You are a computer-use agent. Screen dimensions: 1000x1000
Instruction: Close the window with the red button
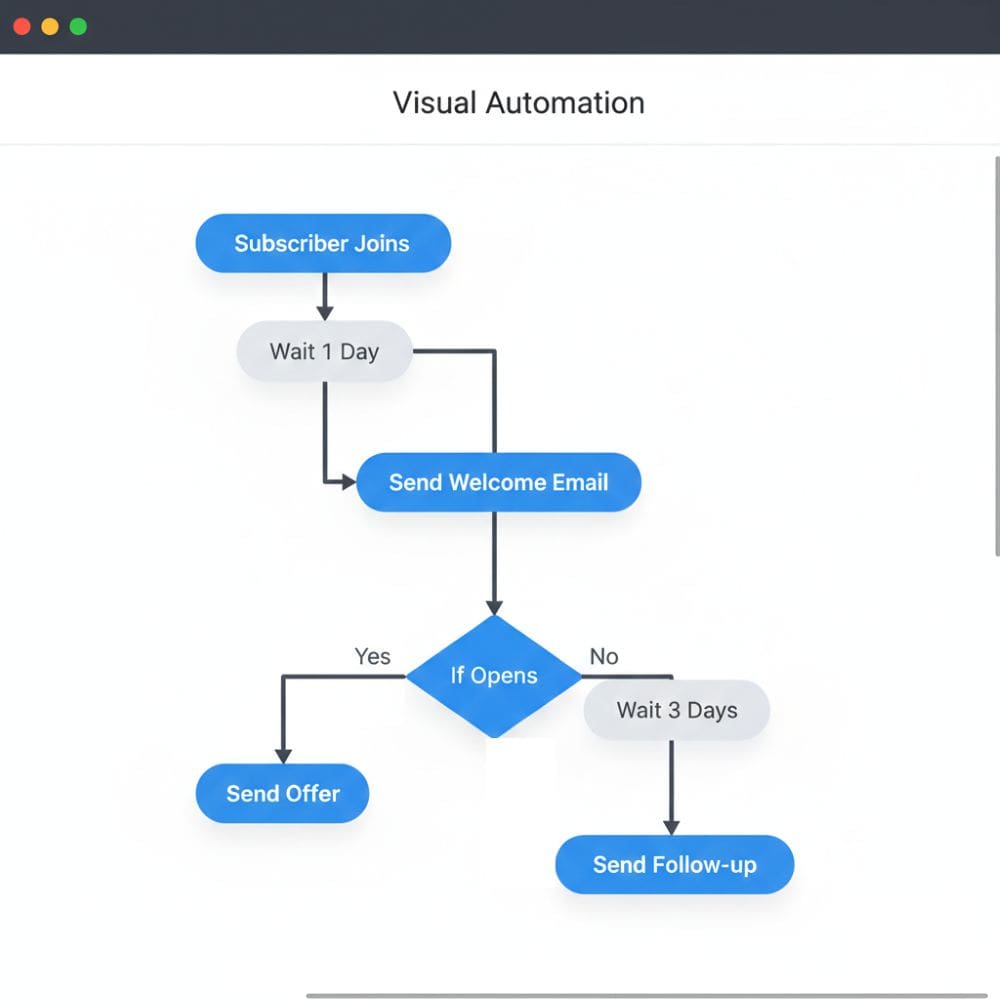pyautogui.click(x=22, y=27)
